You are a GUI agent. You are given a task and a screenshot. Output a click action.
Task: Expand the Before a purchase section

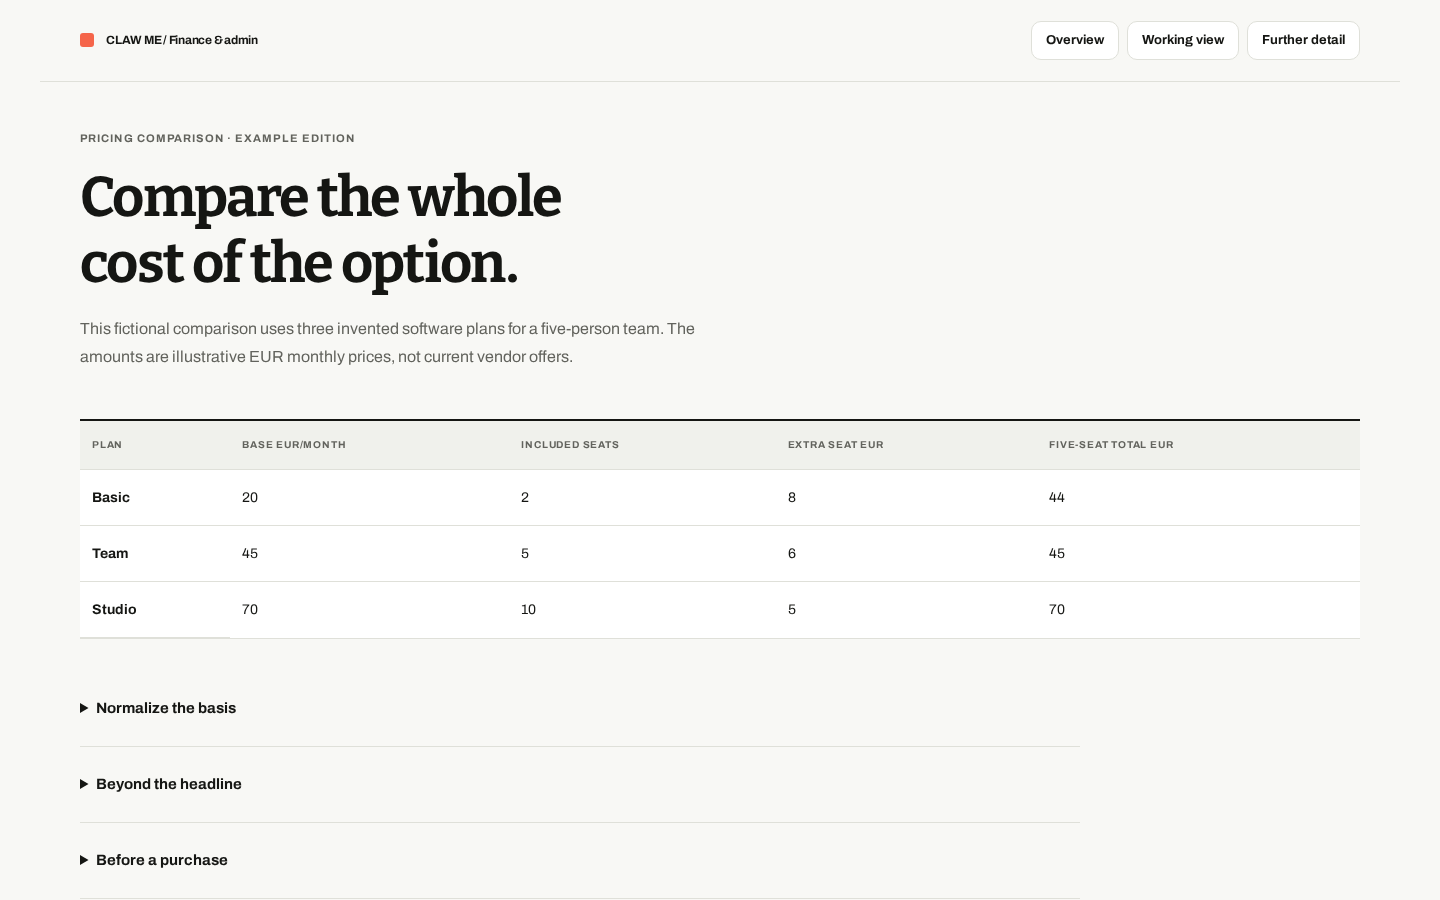click(x=580, y=860)
